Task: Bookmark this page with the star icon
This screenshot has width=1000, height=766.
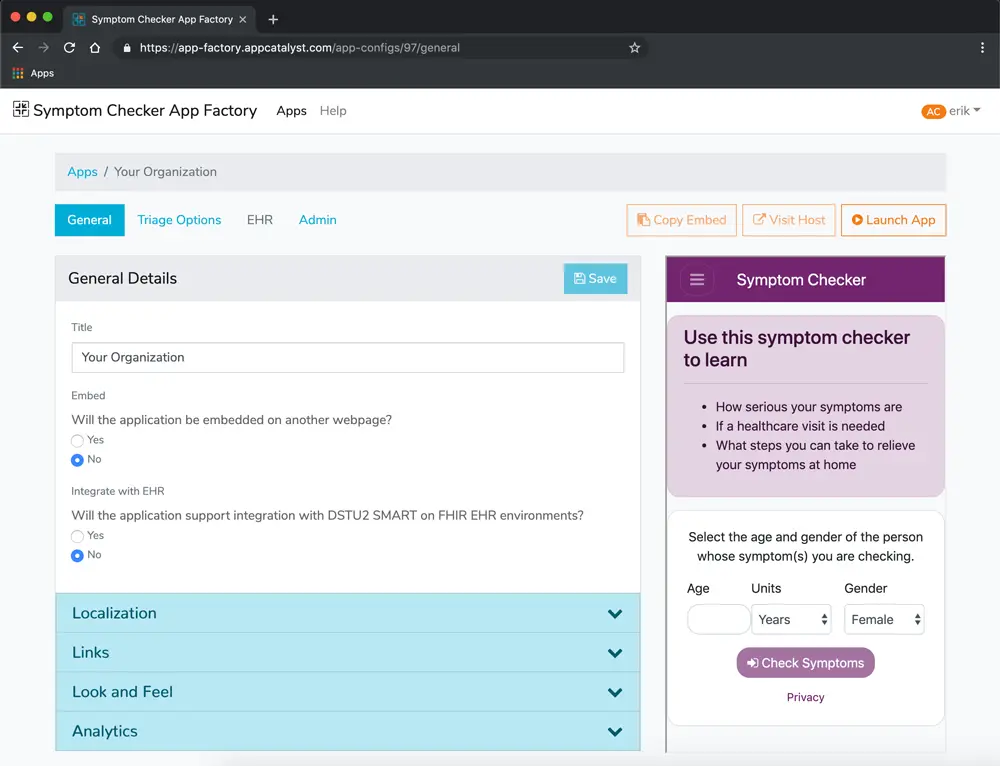Action: (x=634, y=47)
